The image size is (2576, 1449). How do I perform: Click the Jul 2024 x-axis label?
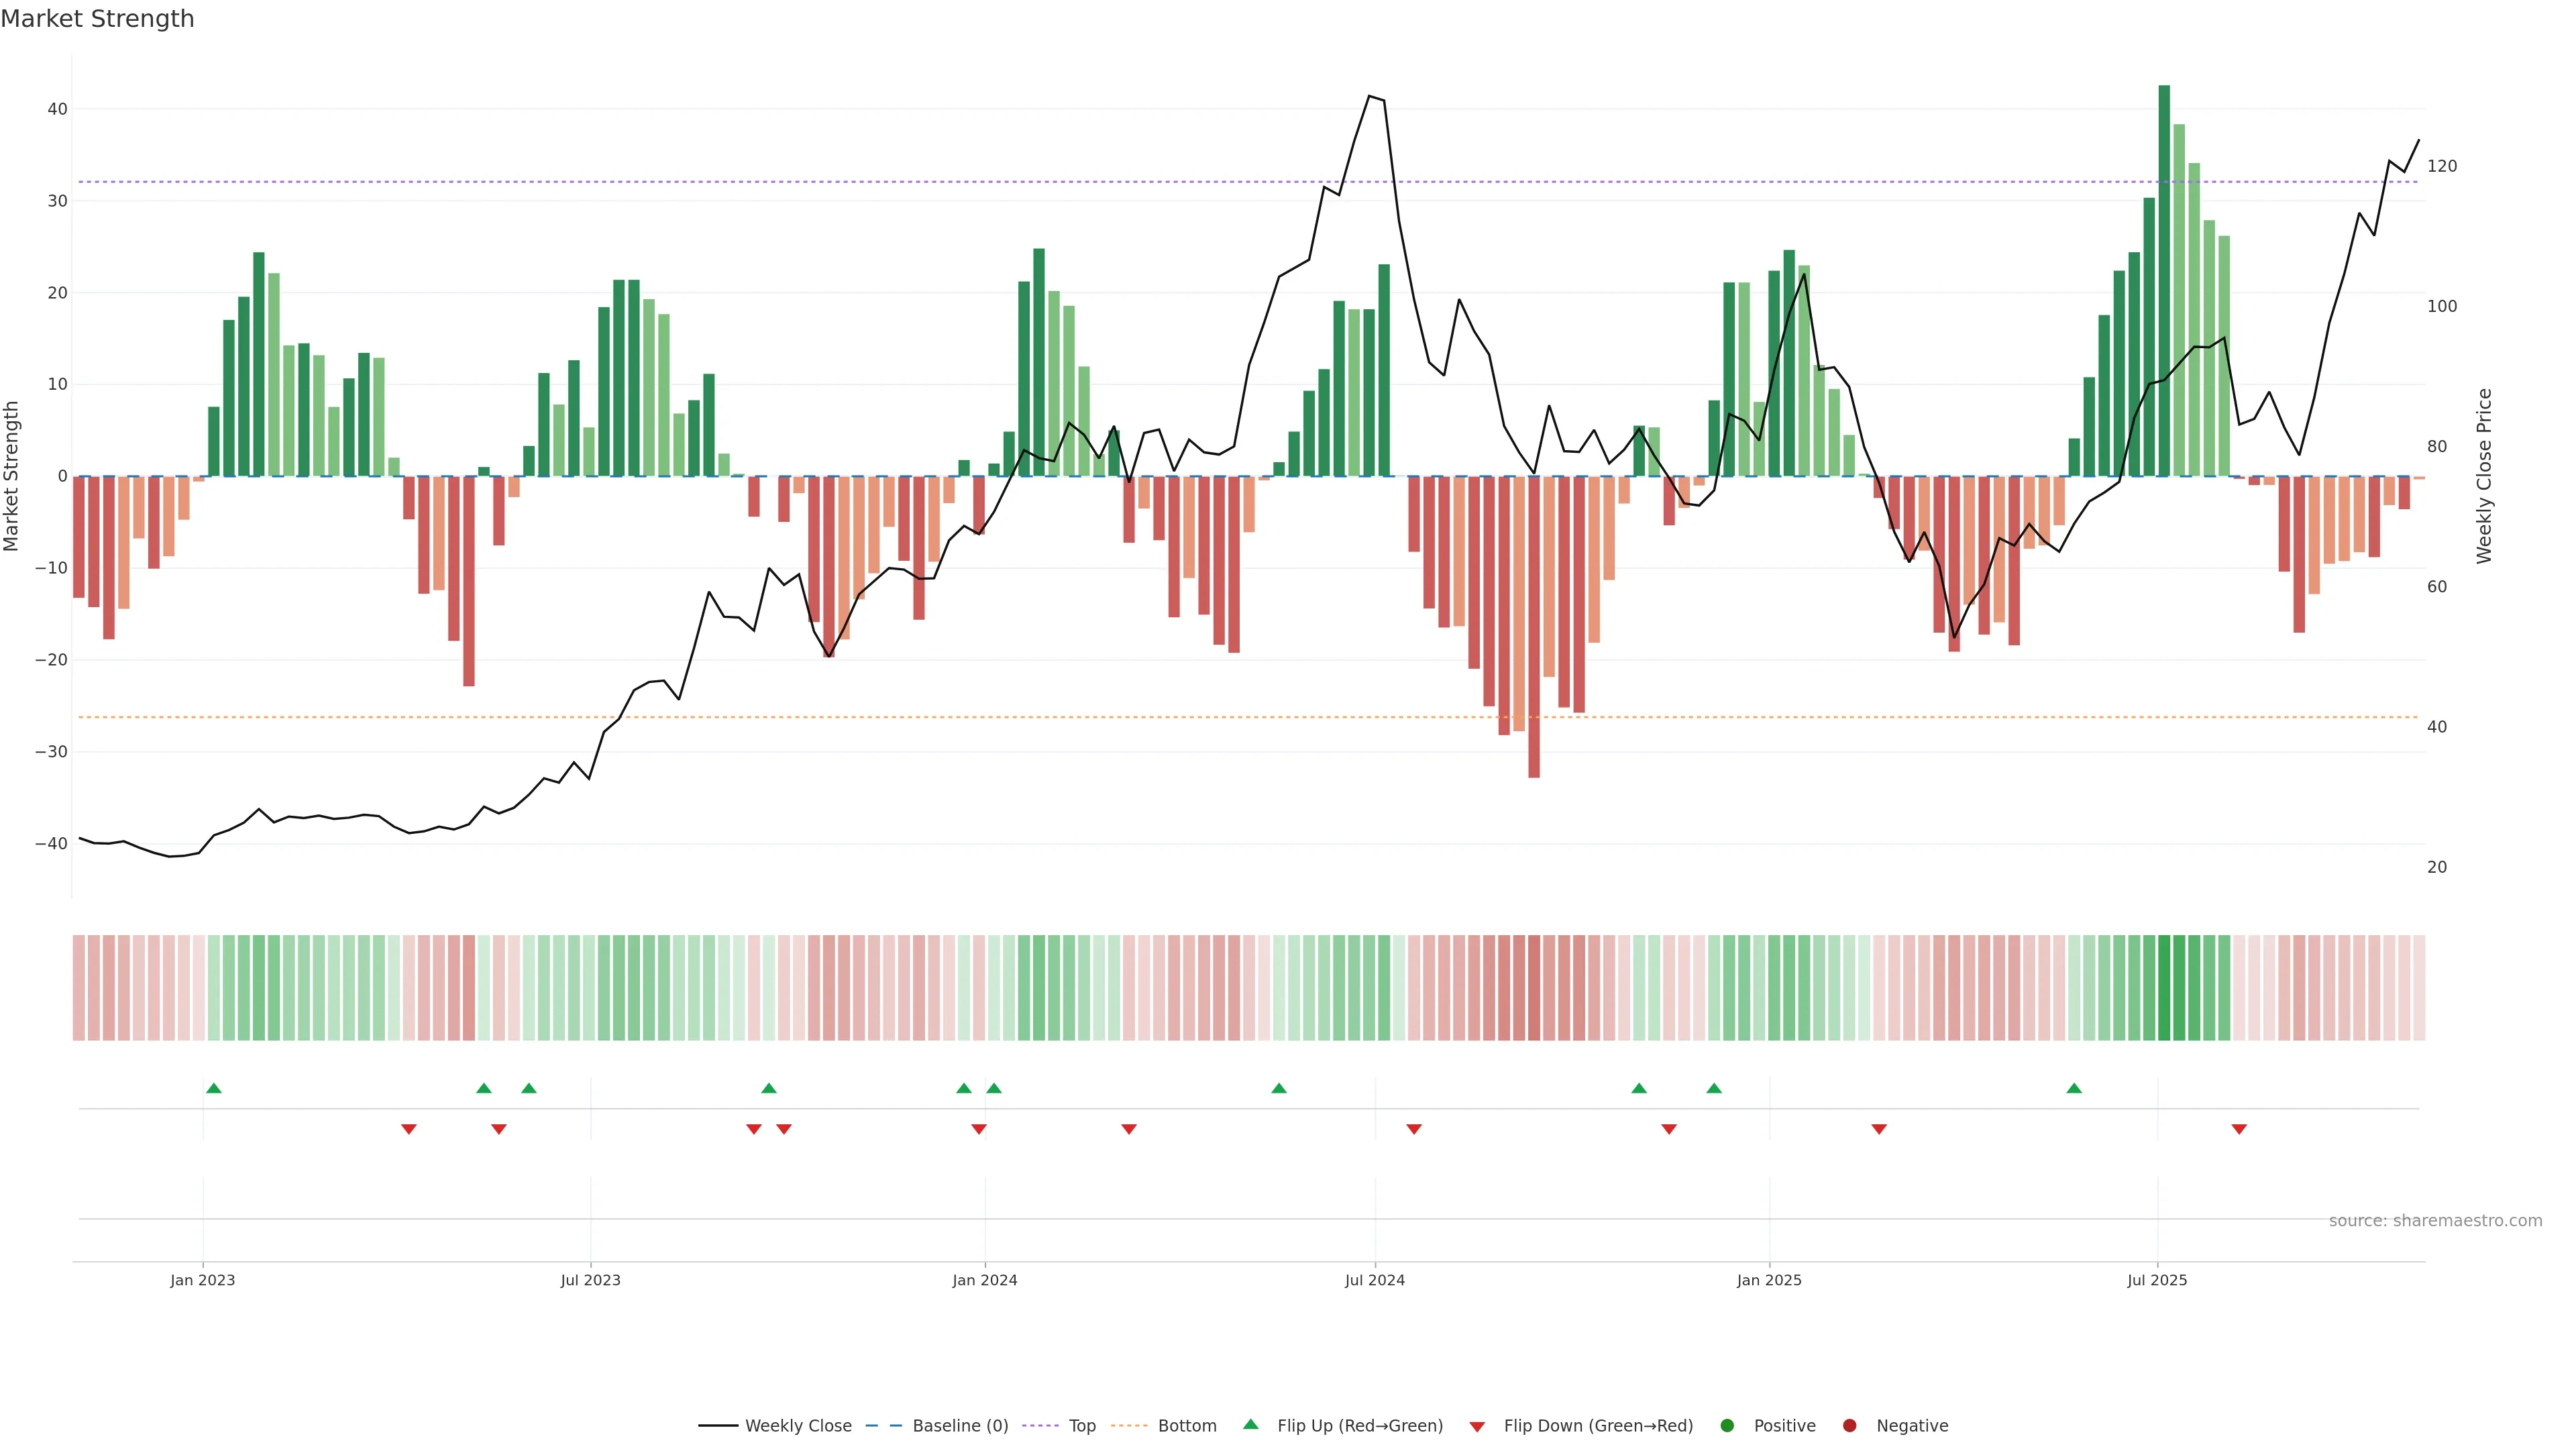point(1374,1280)
